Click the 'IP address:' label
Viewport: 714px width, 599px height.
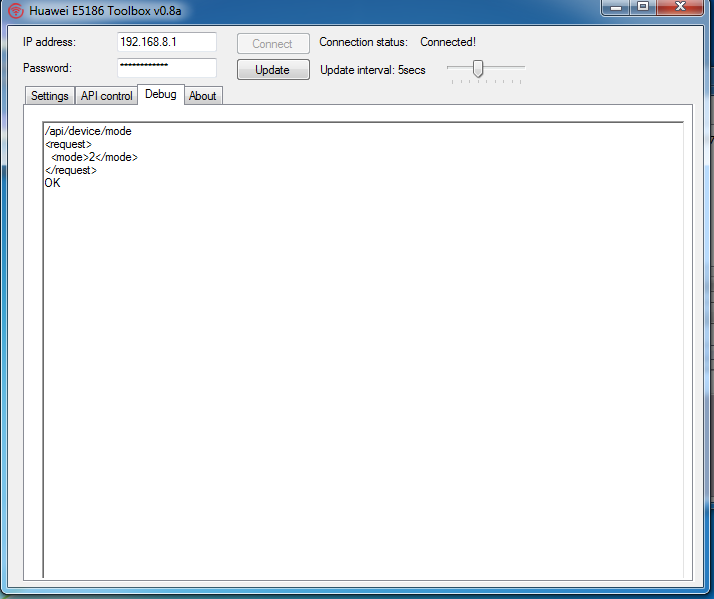[x=49, y=42]
